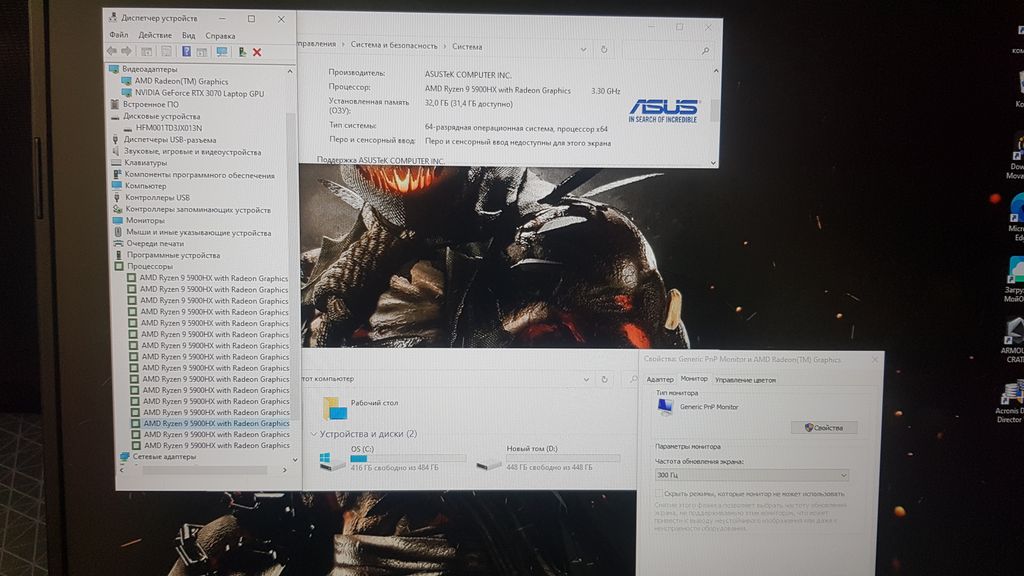Toggle the 'Скрыть режимы' checkbox
This screenshot has width=1024, height=576.
click(x=658, y=494)
